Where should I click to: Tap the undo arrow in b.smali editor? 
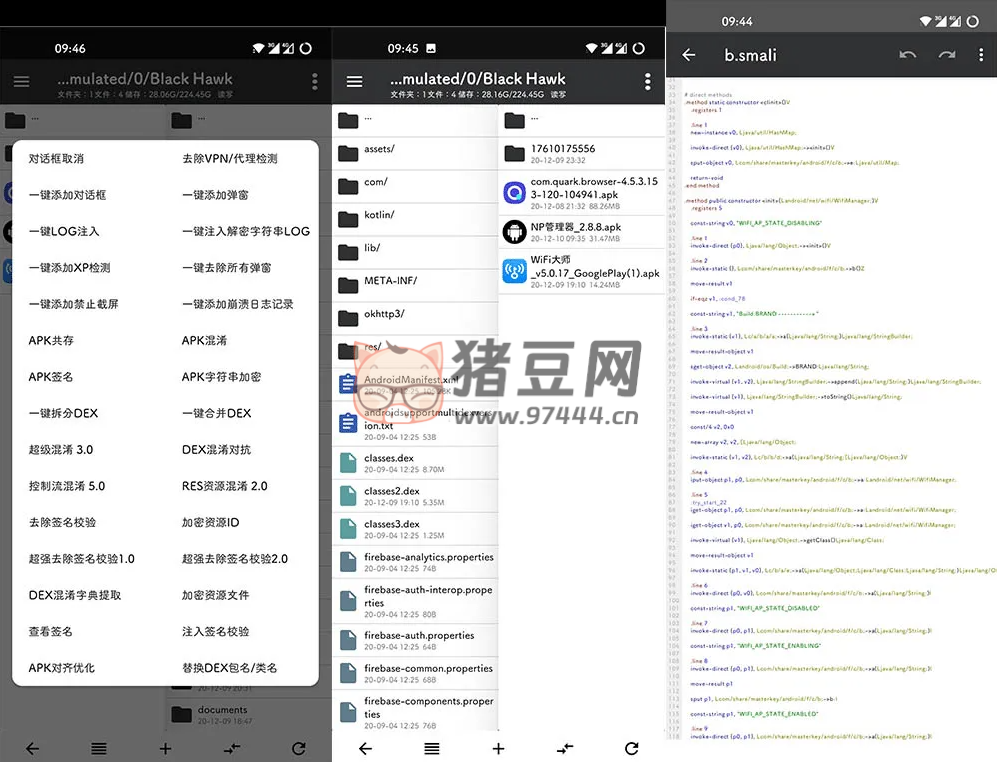907,55
